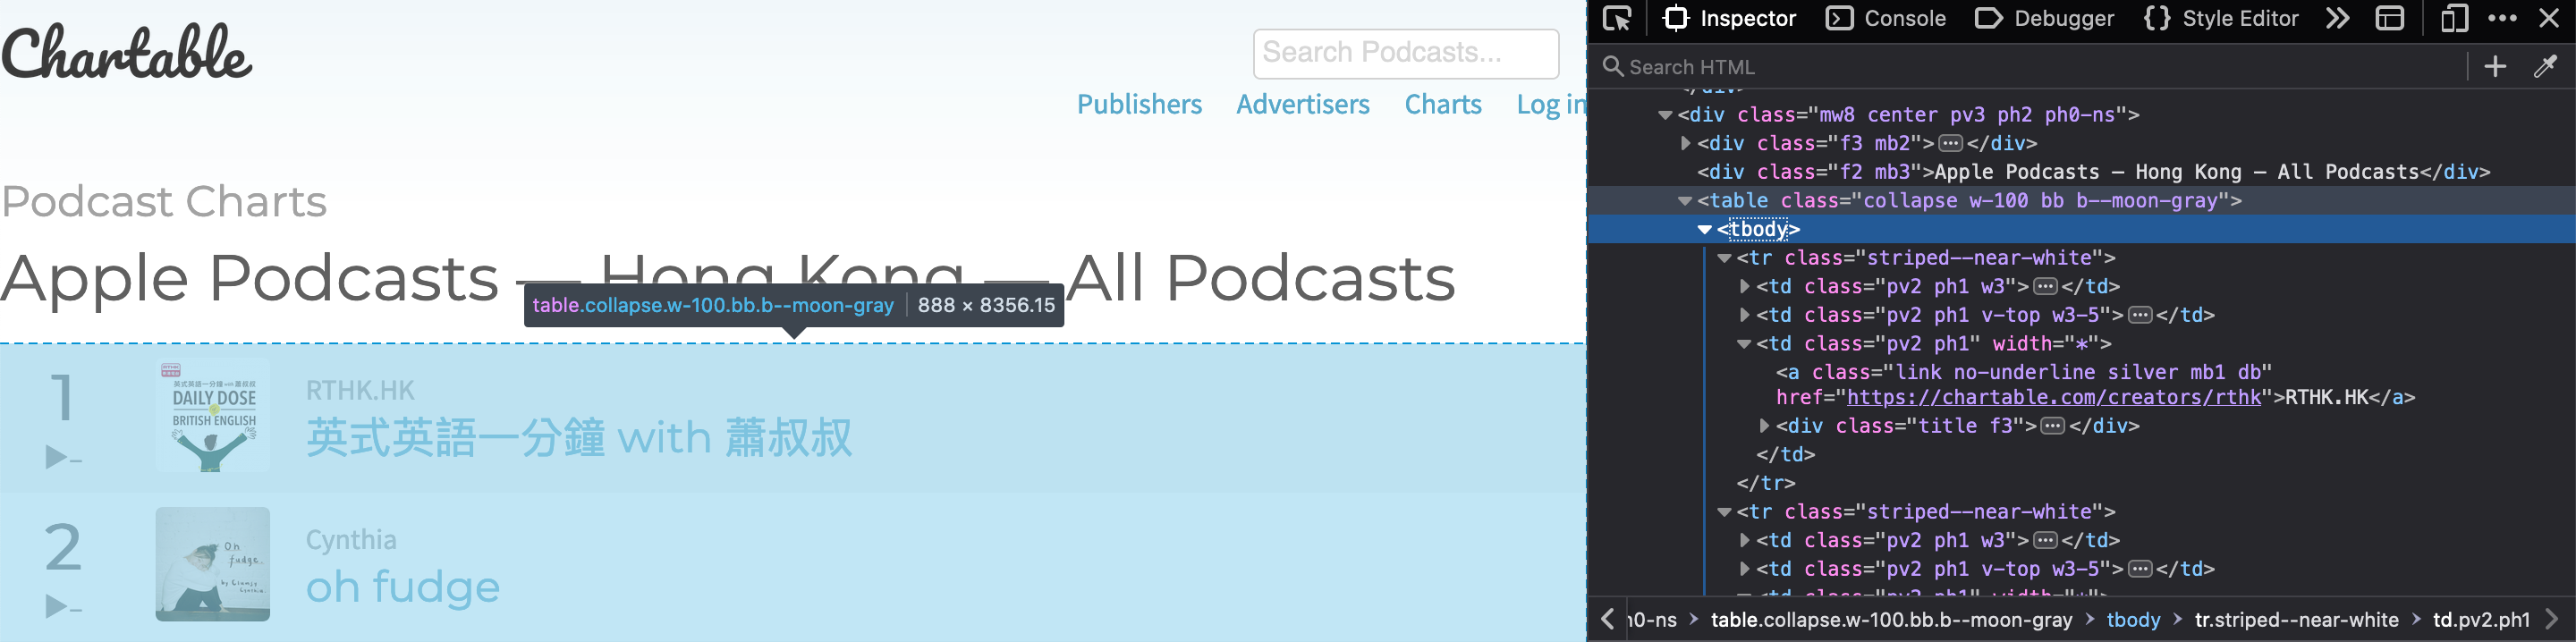Open the more tools chevron menu
This screenshot has width=2576, height=642.
[2337, 19]
